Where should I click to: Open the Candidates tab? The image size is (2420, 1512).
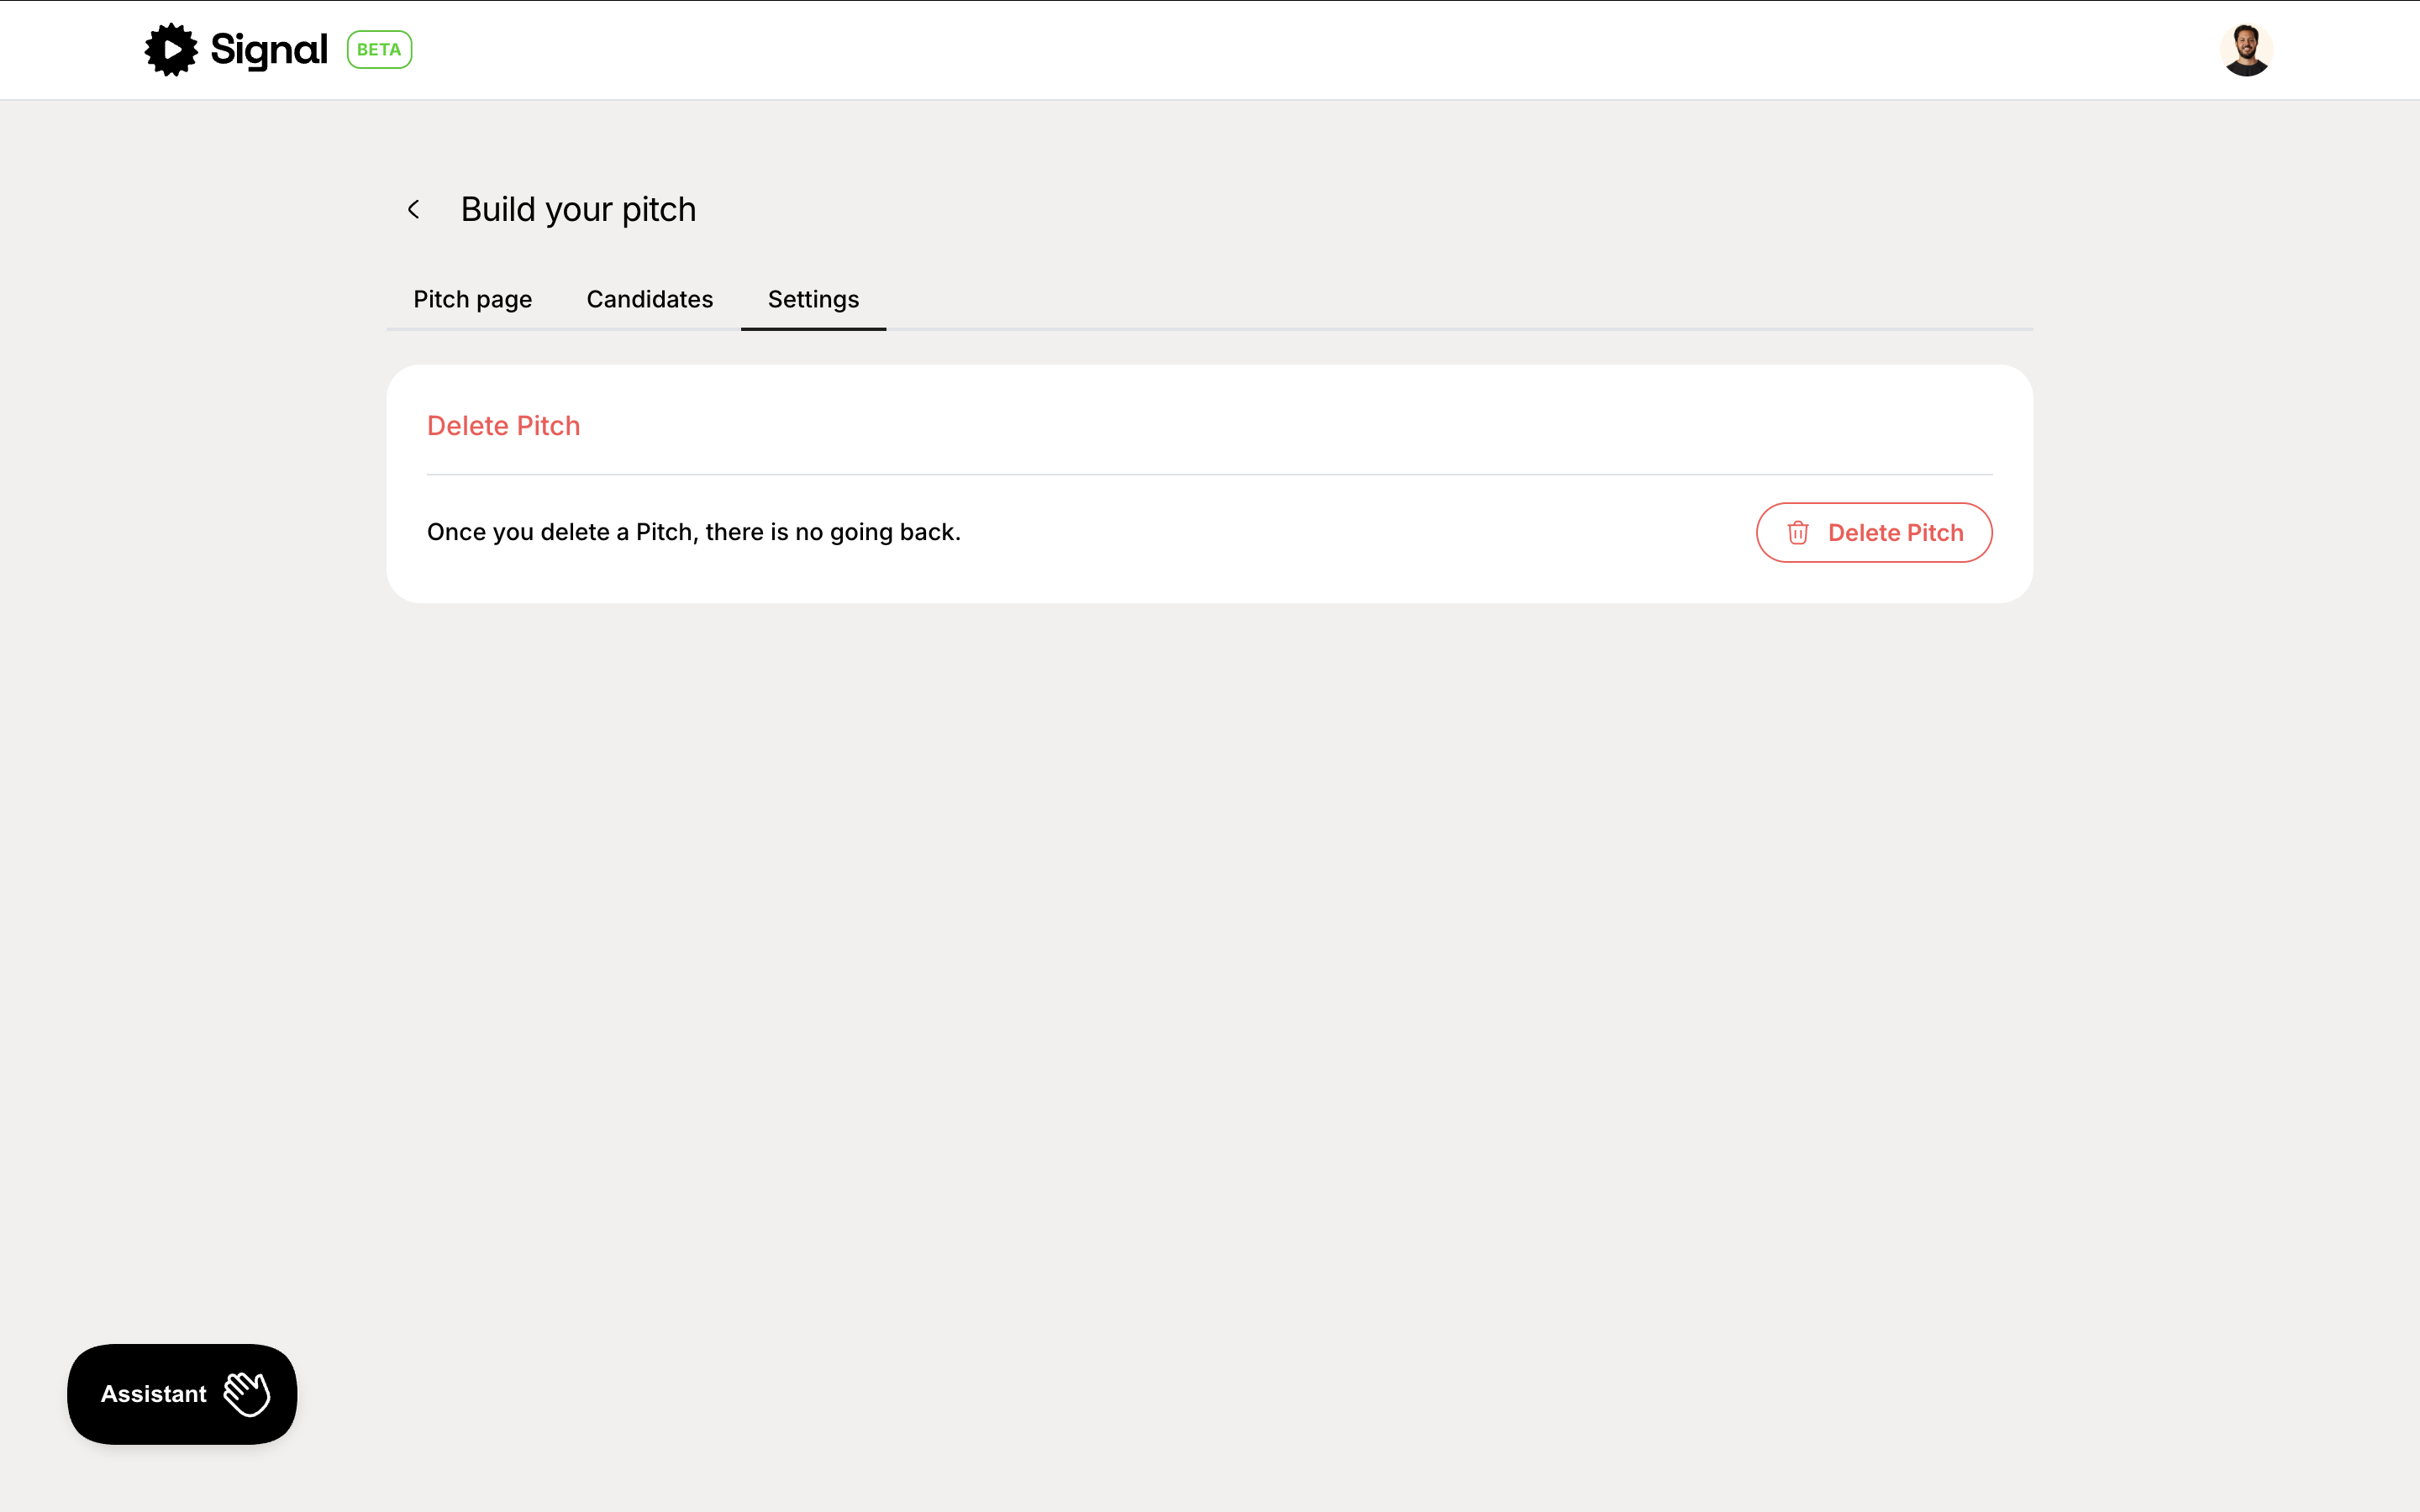pos(649,299)
